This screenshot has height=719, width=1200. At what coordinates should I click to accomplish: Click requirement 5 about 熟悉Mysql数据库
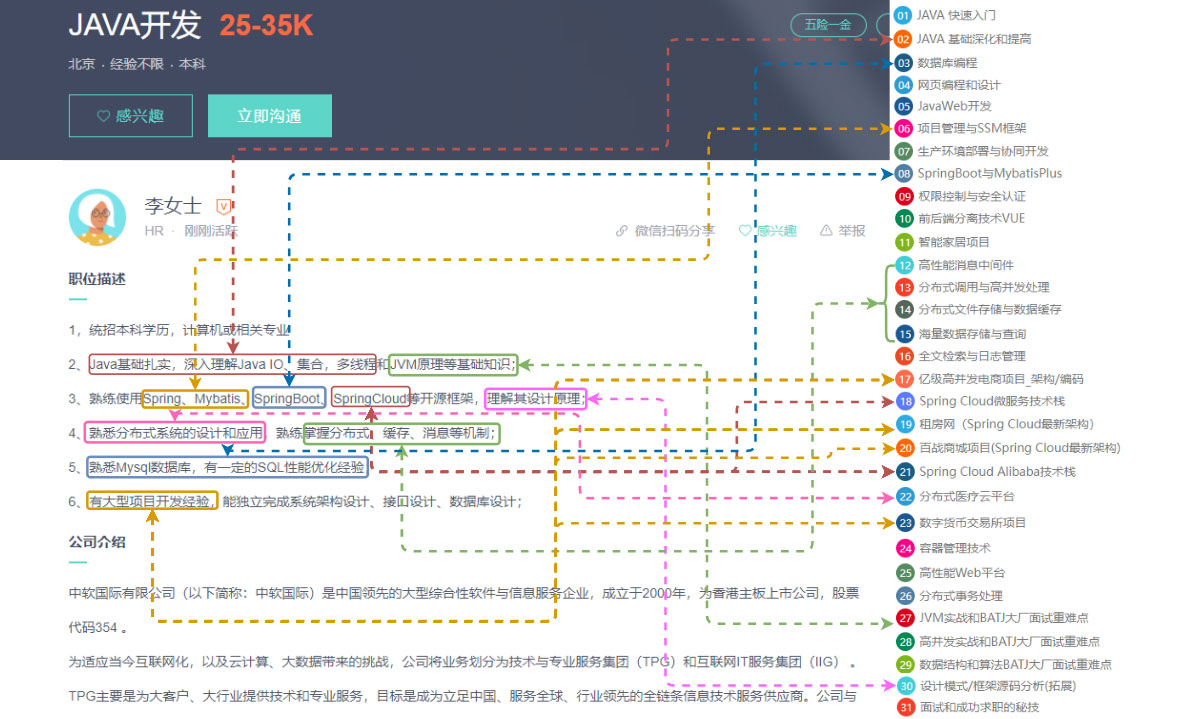click(218, 467)
